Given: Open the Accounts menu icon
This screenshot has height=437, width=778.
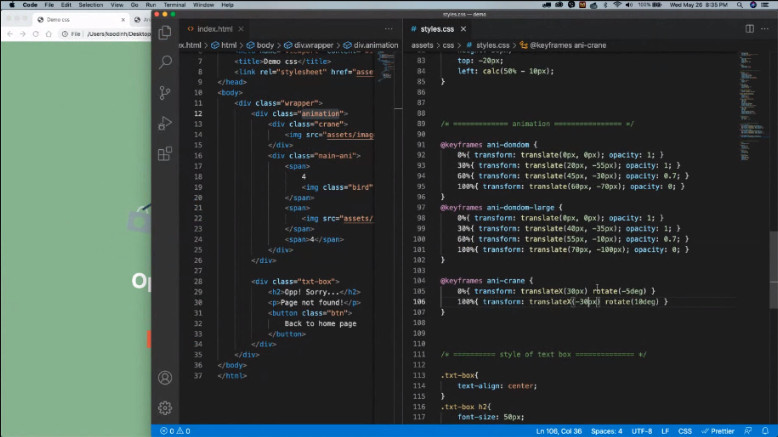Looking at the screenshot, I should point(165,378).
